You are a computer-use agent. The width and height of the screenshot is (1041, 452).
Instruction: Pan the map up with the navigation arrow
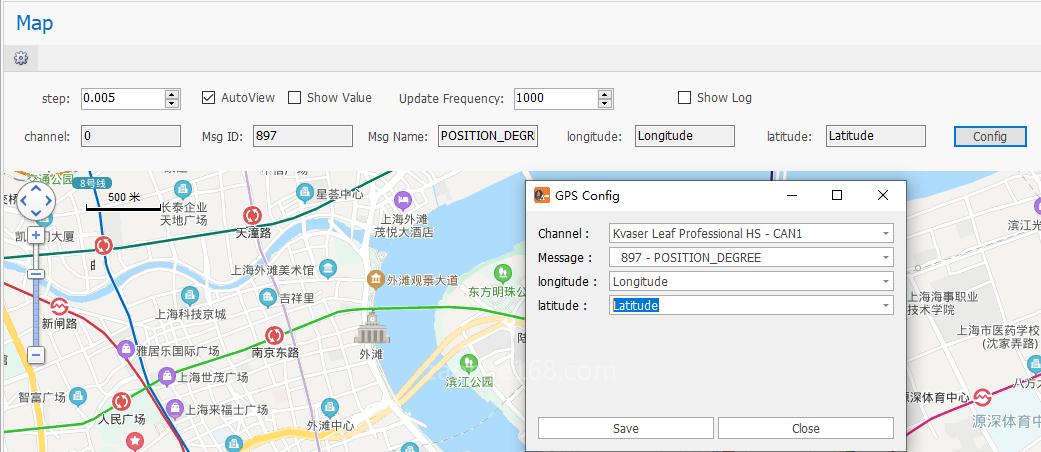coord(36,189)
